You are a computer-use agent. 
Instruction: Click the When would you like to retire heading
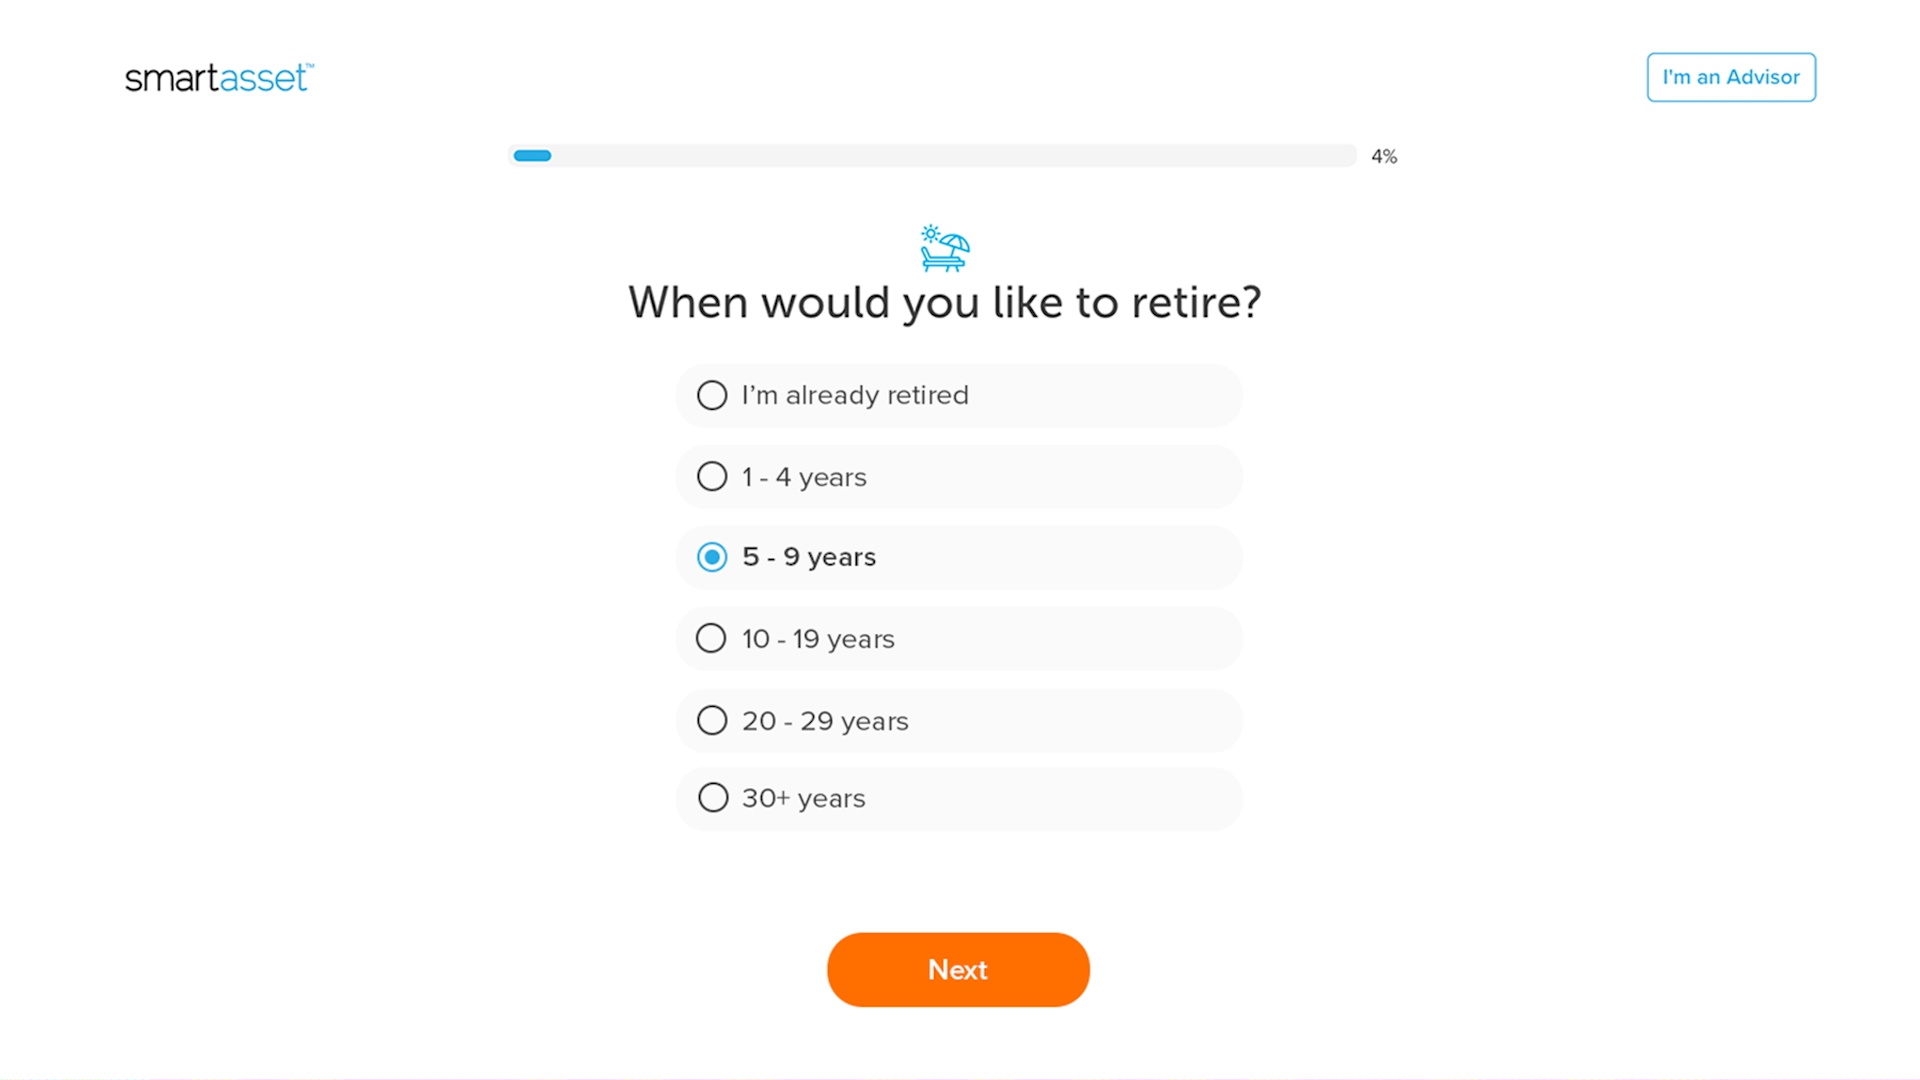944,302
